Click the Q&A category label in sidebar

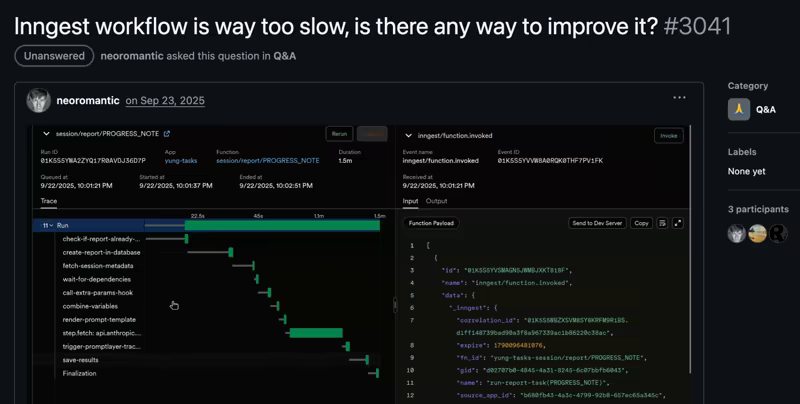tap(765, 110)
